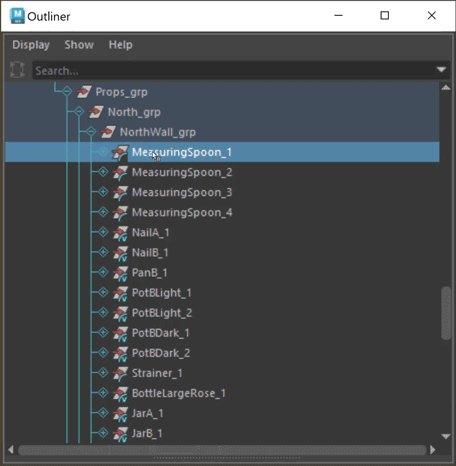Expand the PanB_1 node
This screenshot has width=456, height=466.
point(103,272)
